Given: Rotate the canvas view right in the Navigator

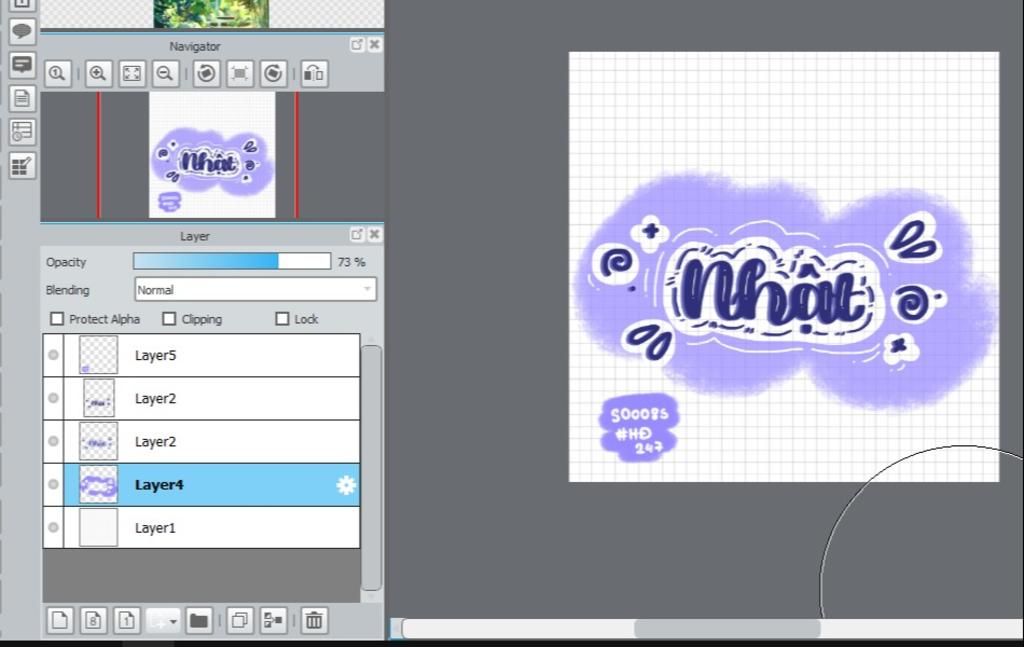Looking at the screenshot, I should pyautogui.click(x=273, y=73).
